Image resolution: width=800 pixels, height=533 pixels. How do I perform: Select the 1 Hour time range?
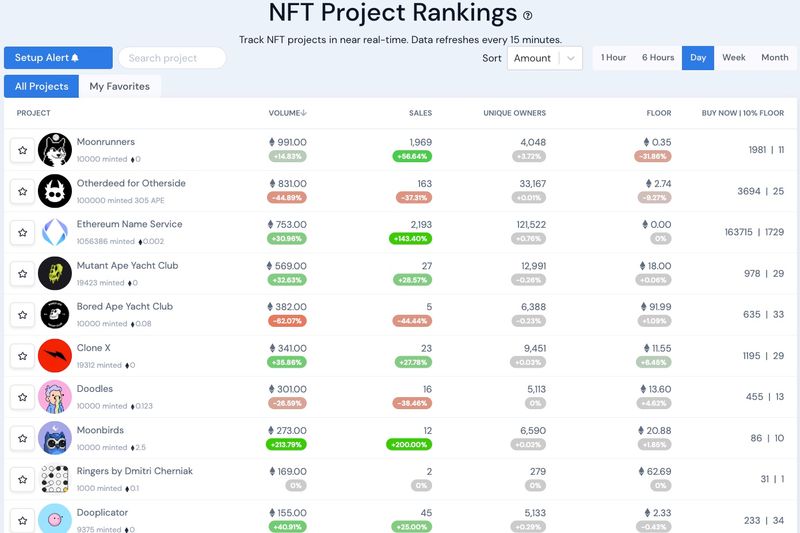613,58
